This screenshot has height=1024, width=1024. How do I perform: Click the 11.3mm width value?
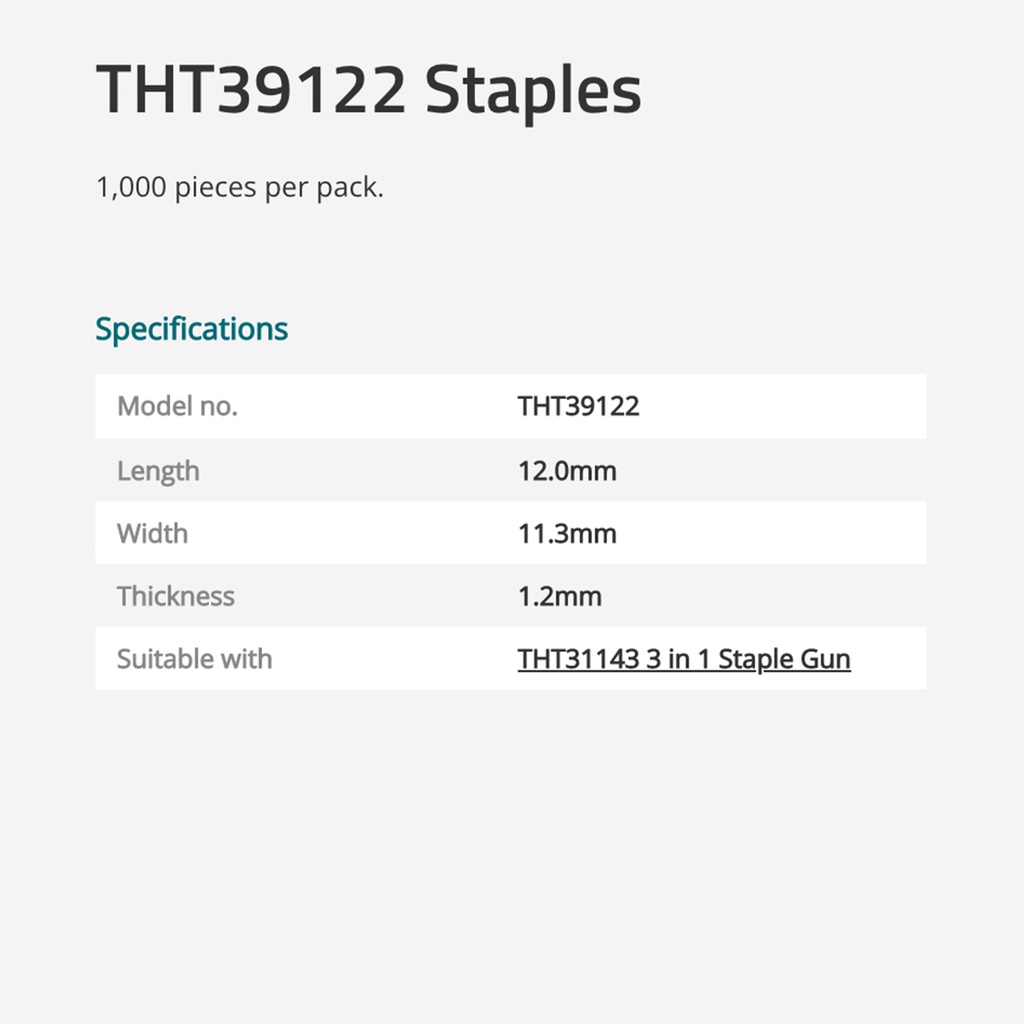coord(567,533)
